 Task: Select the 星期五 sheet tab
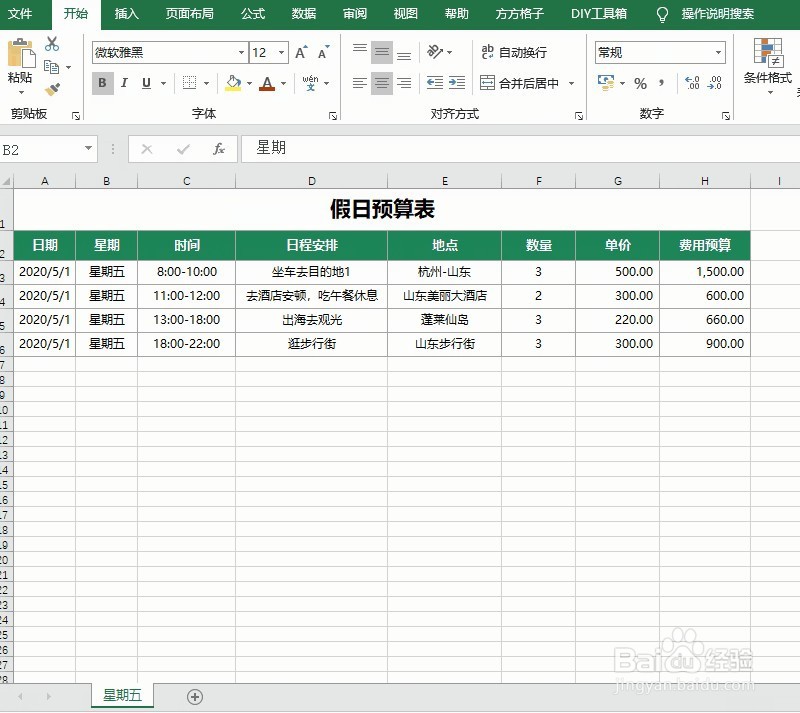pos(121,694)
